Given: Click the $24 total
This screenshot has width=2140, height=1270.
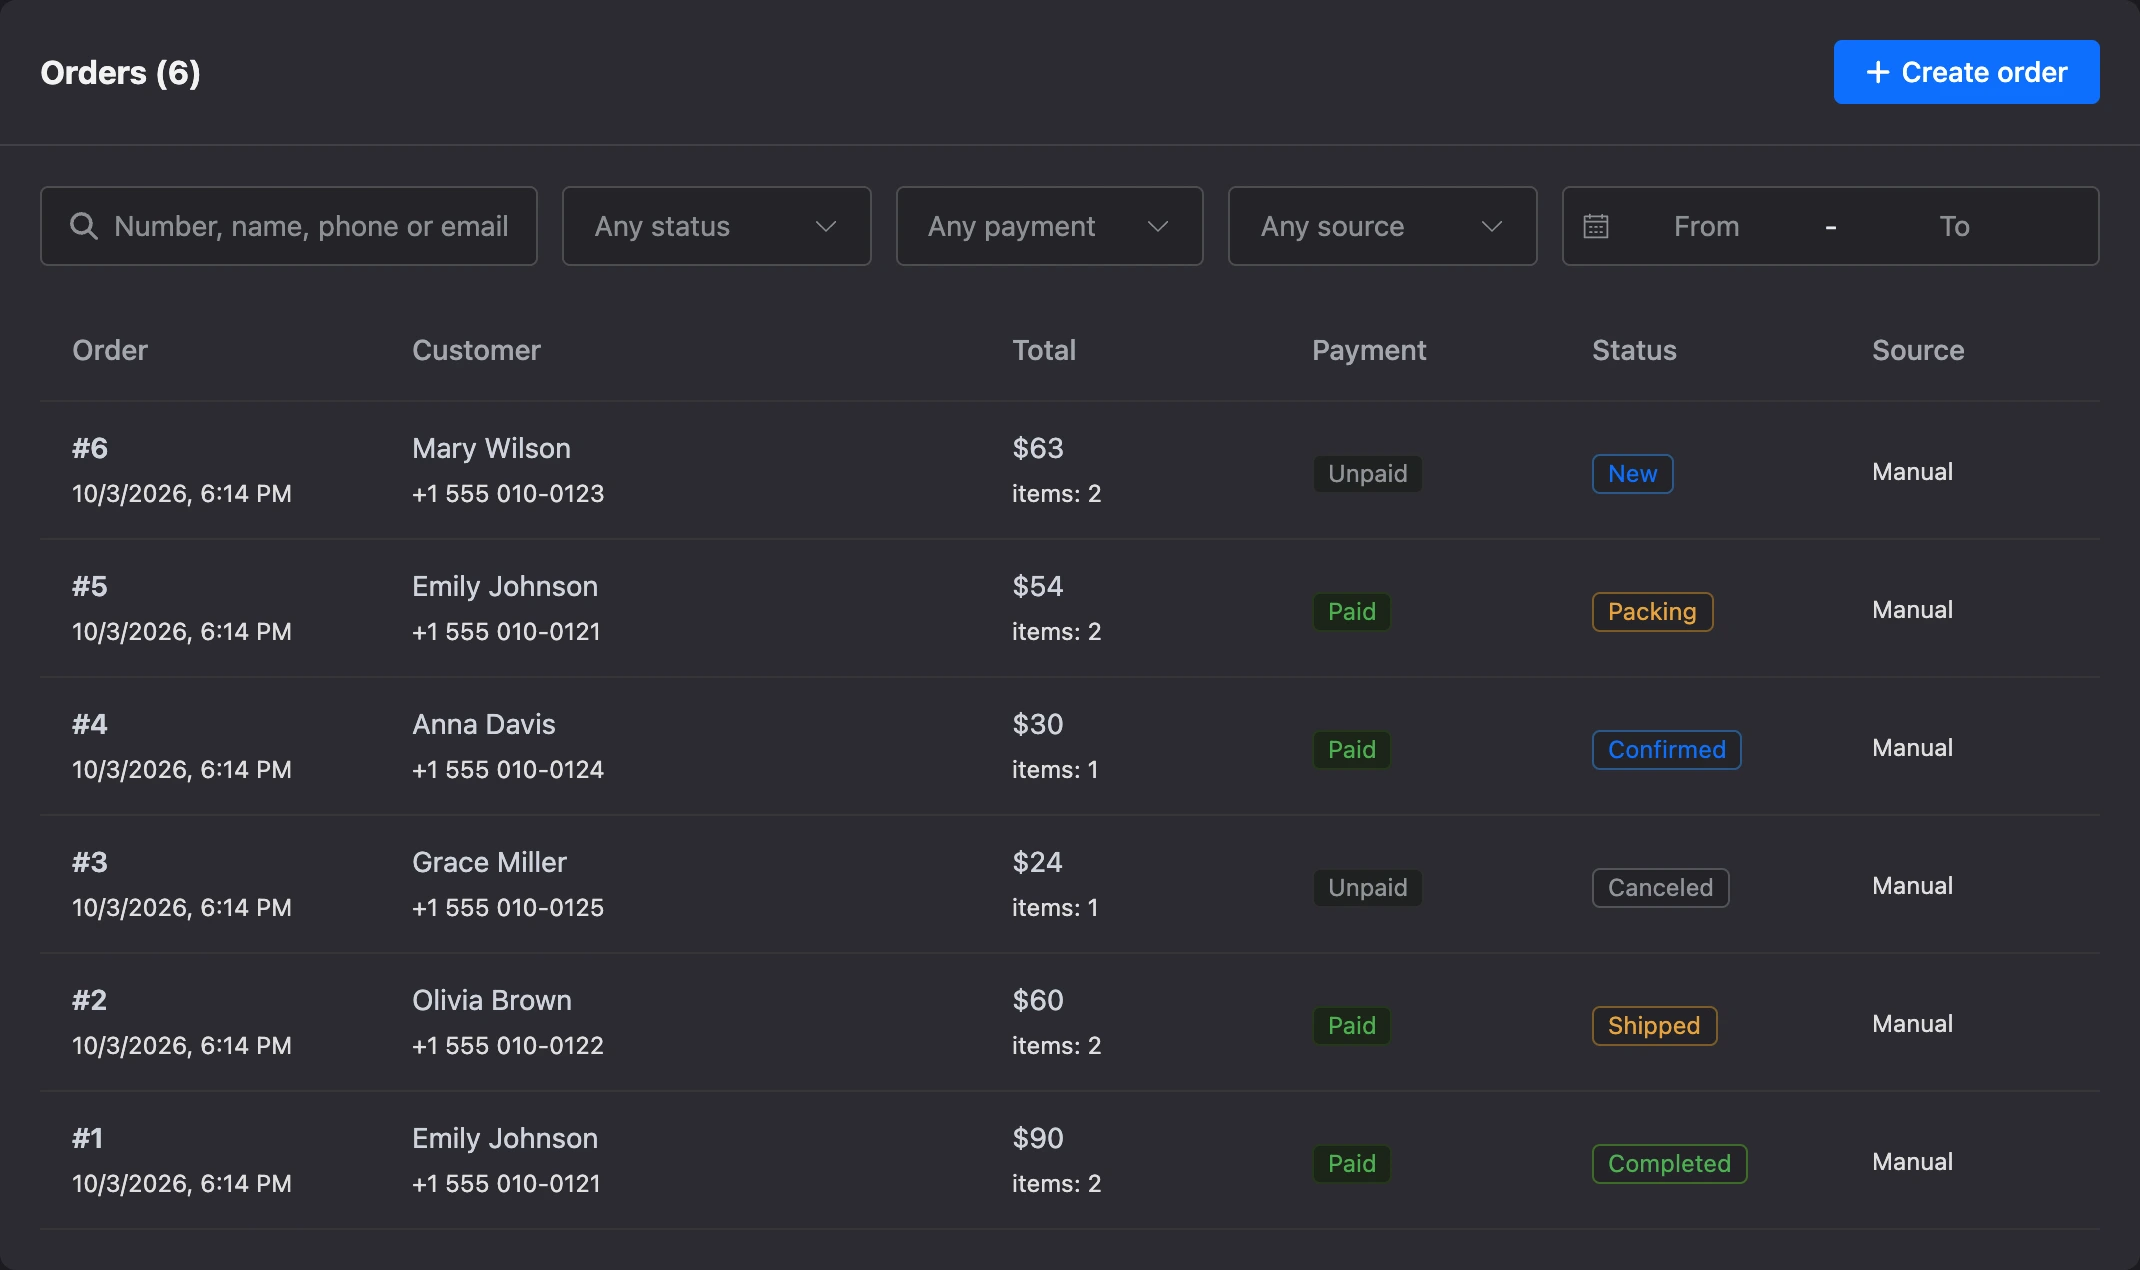Looking at the screenshot, I should (x=1038, y=862).
